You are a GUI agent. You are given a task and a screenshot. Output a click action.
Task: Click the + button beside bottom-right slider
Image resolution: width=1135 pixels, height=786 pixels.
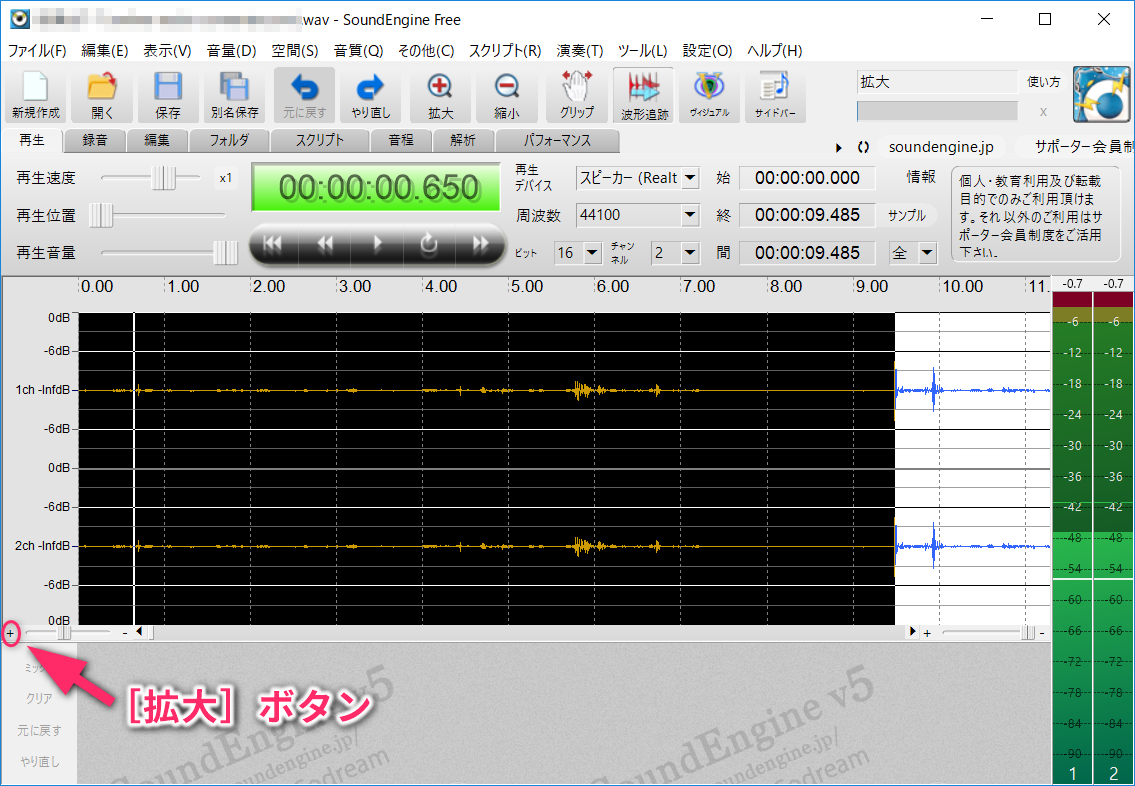[927, 633]
